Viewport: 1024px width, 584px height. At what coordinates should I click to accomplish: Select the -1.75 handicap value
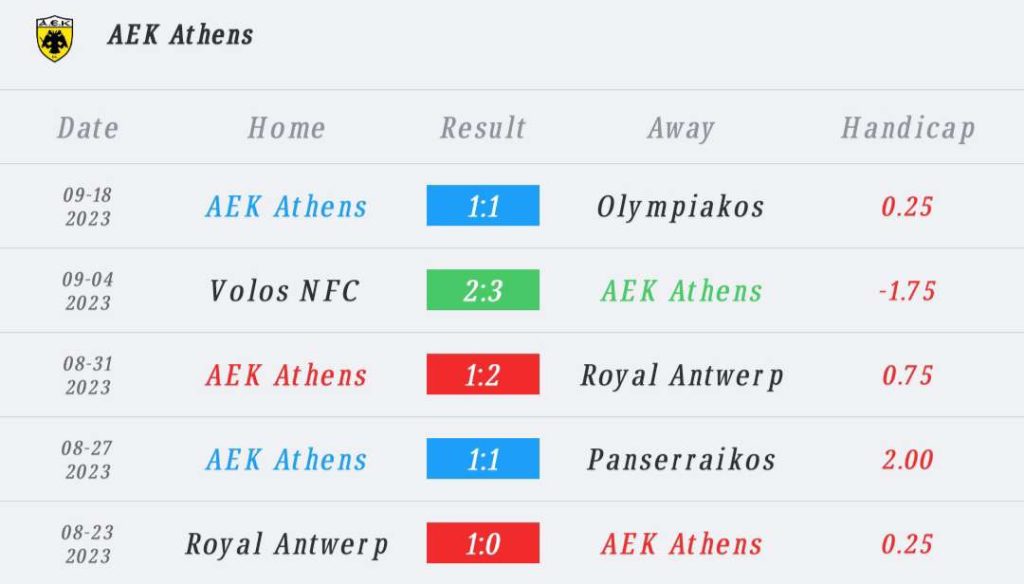click(x=907, y=291)
